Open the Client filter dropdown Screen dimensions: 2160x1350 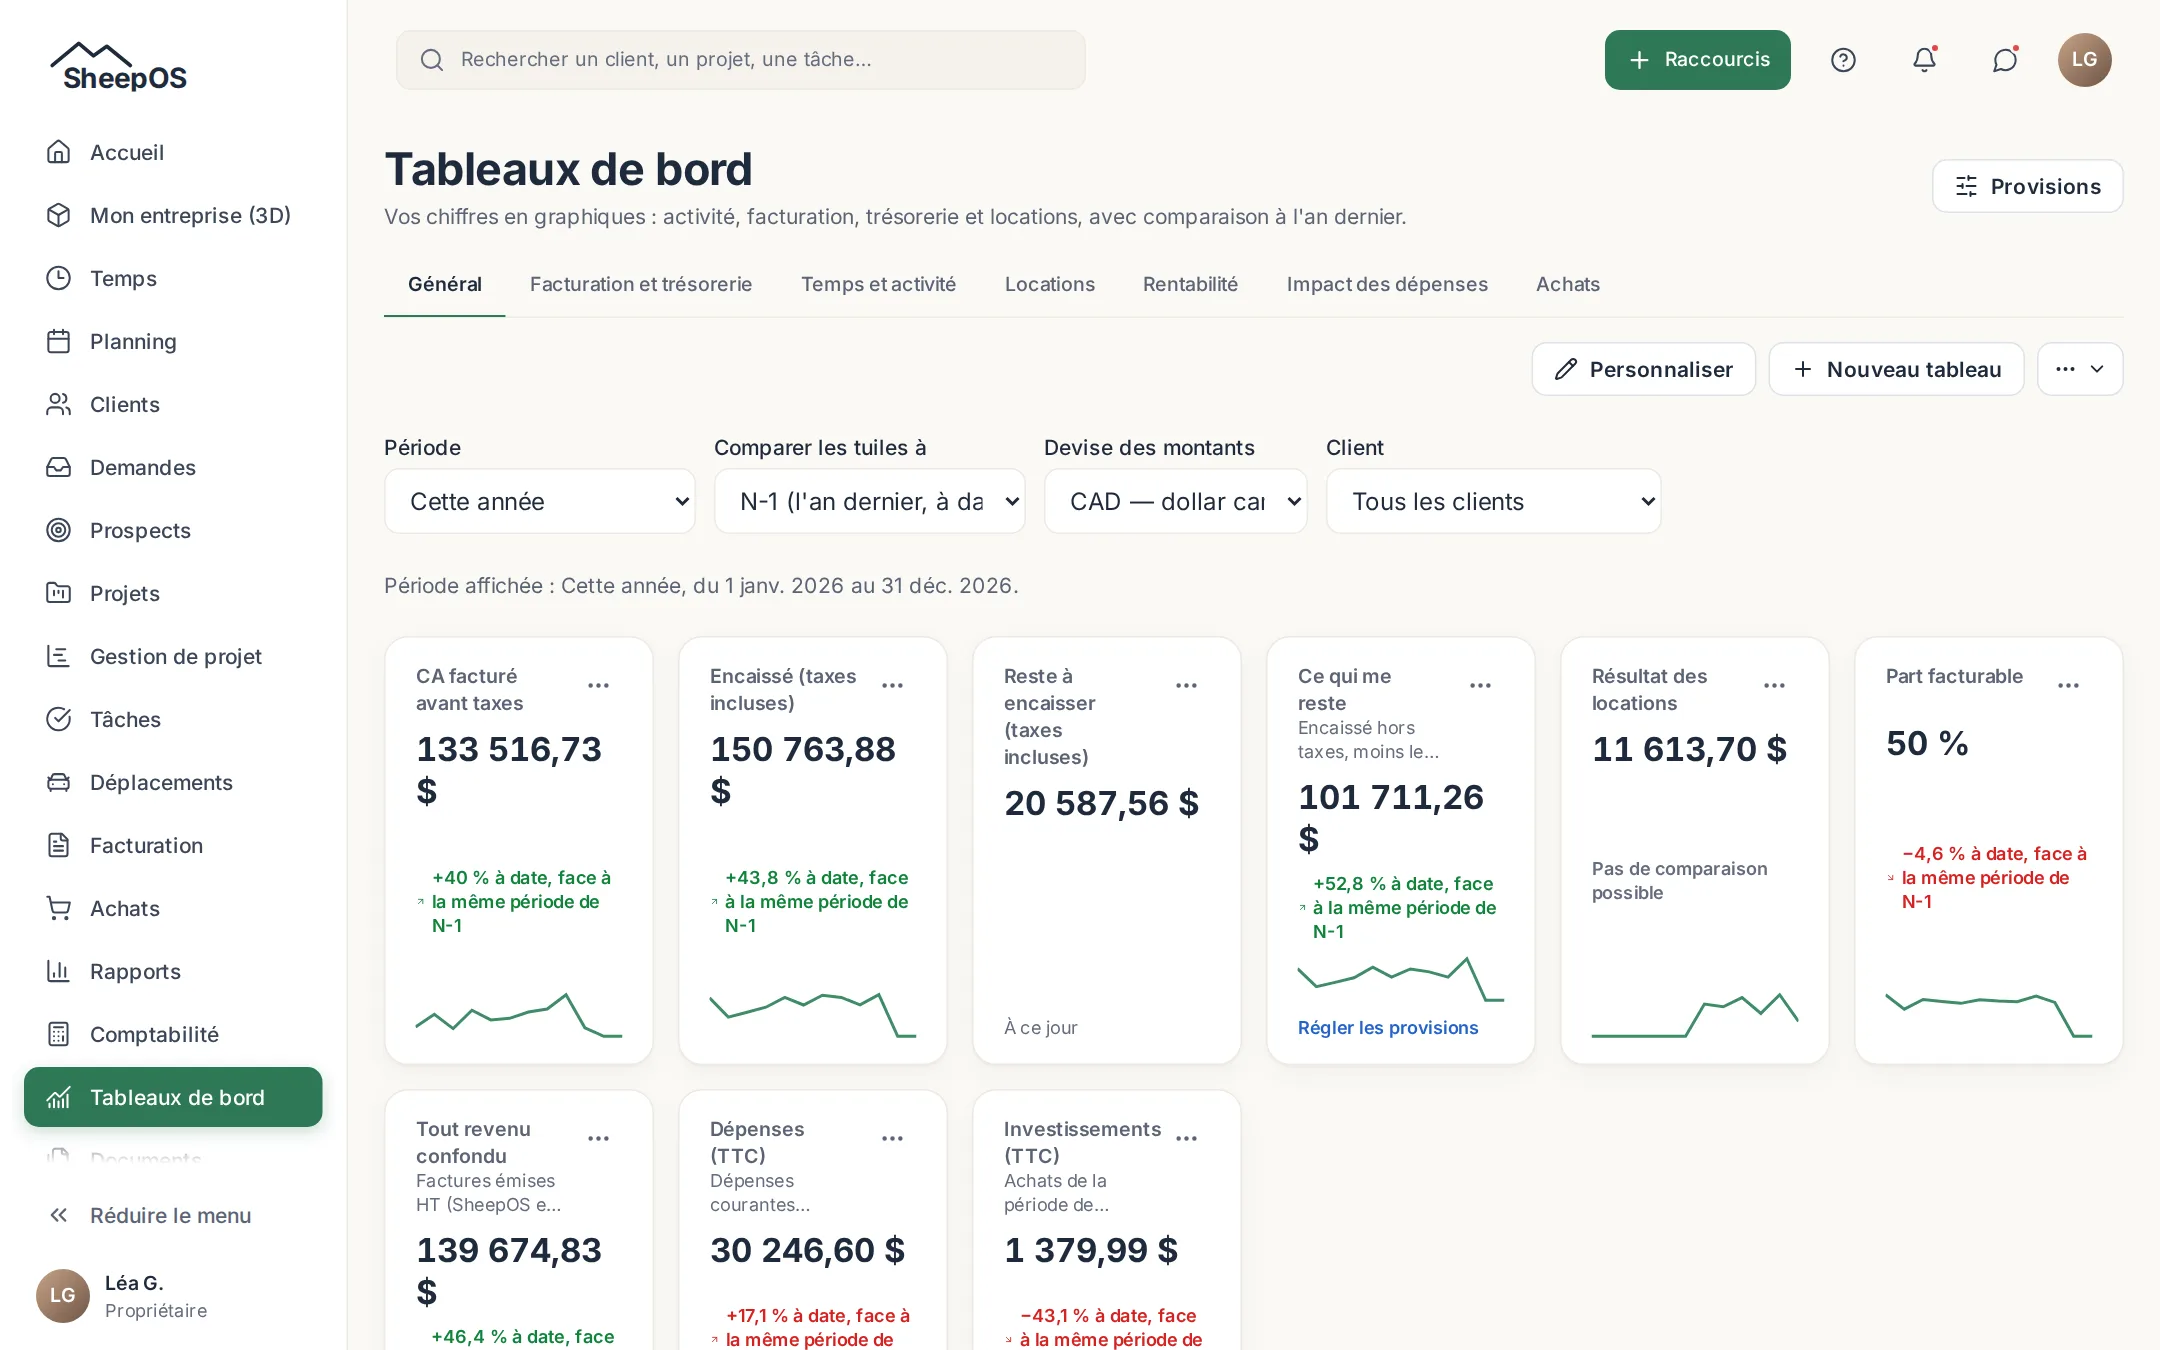pyautogui.click(x=1494, y=501)
